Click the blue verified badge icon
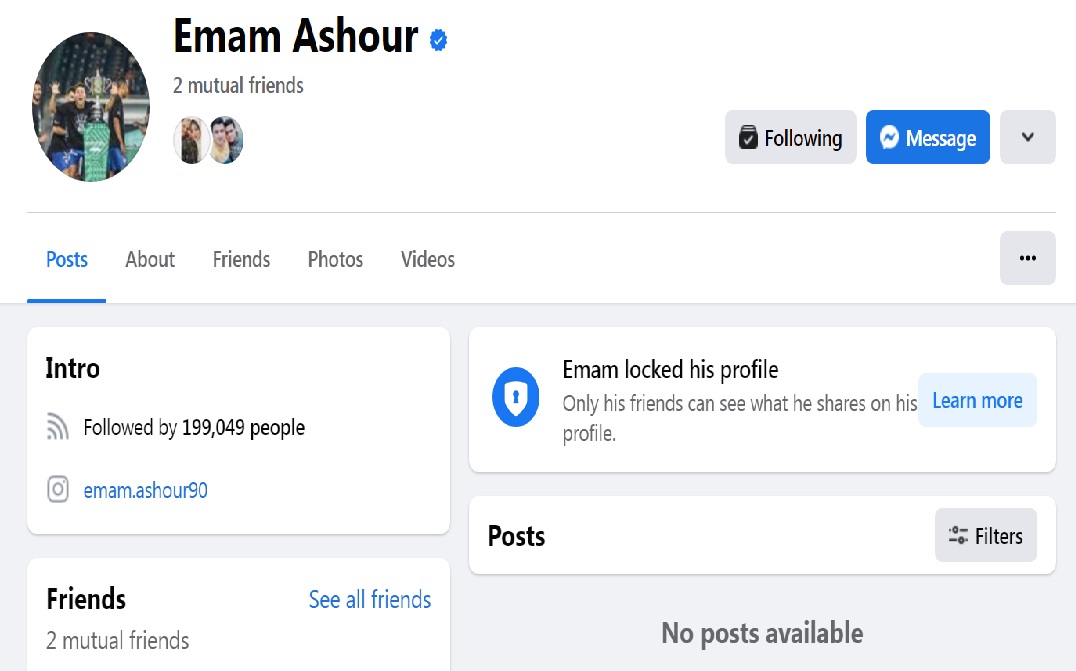Image resolution: width=1076 pixels, height=671 pixels. tap(438, 40)
